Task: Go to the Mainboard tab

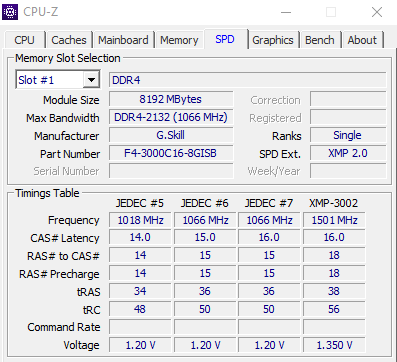Action: pyautogui.click(x=123, y=40)
